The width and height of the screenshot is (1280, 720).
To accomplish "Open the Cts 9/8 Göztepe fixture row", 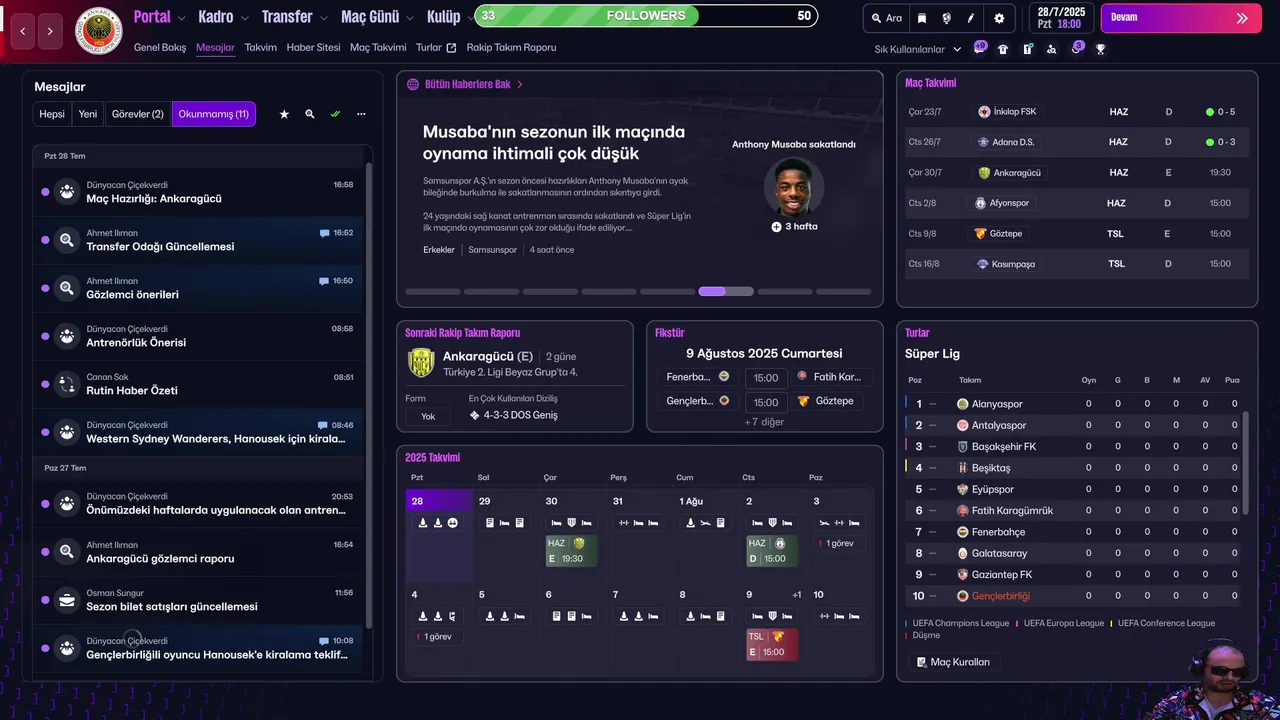I will pyautogui.click(x=1076, y=233).
